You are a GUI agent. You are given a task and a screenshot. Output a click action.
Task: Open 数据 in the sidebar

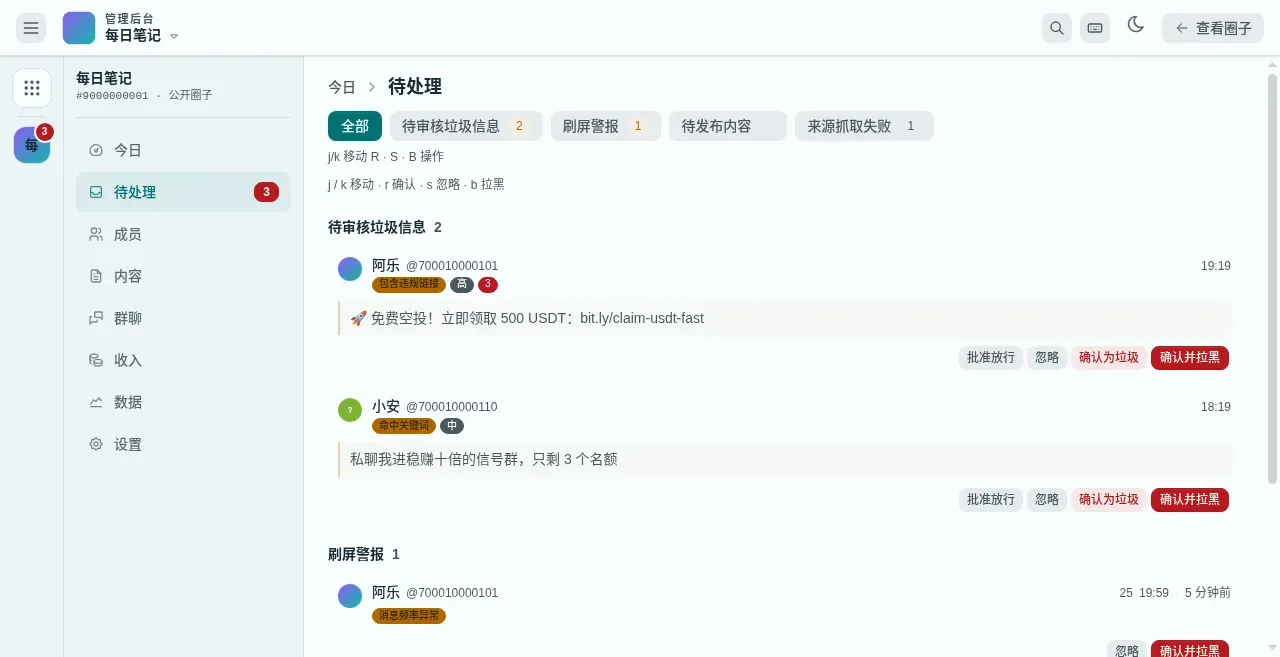click(183, 402)
